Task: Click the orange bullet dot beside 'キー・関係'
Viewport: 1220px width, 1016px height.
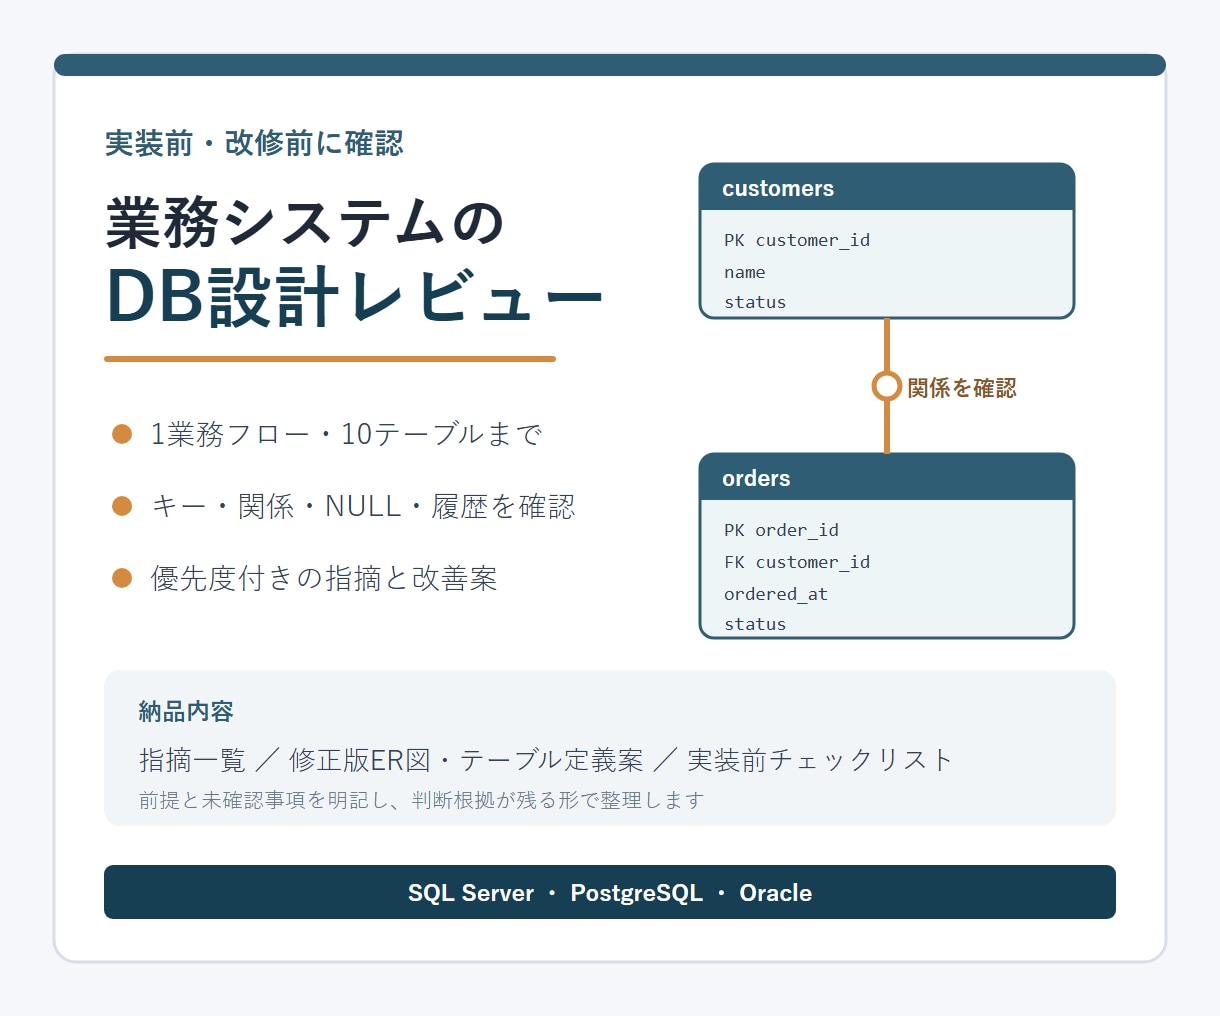Action: click(122, 506)
